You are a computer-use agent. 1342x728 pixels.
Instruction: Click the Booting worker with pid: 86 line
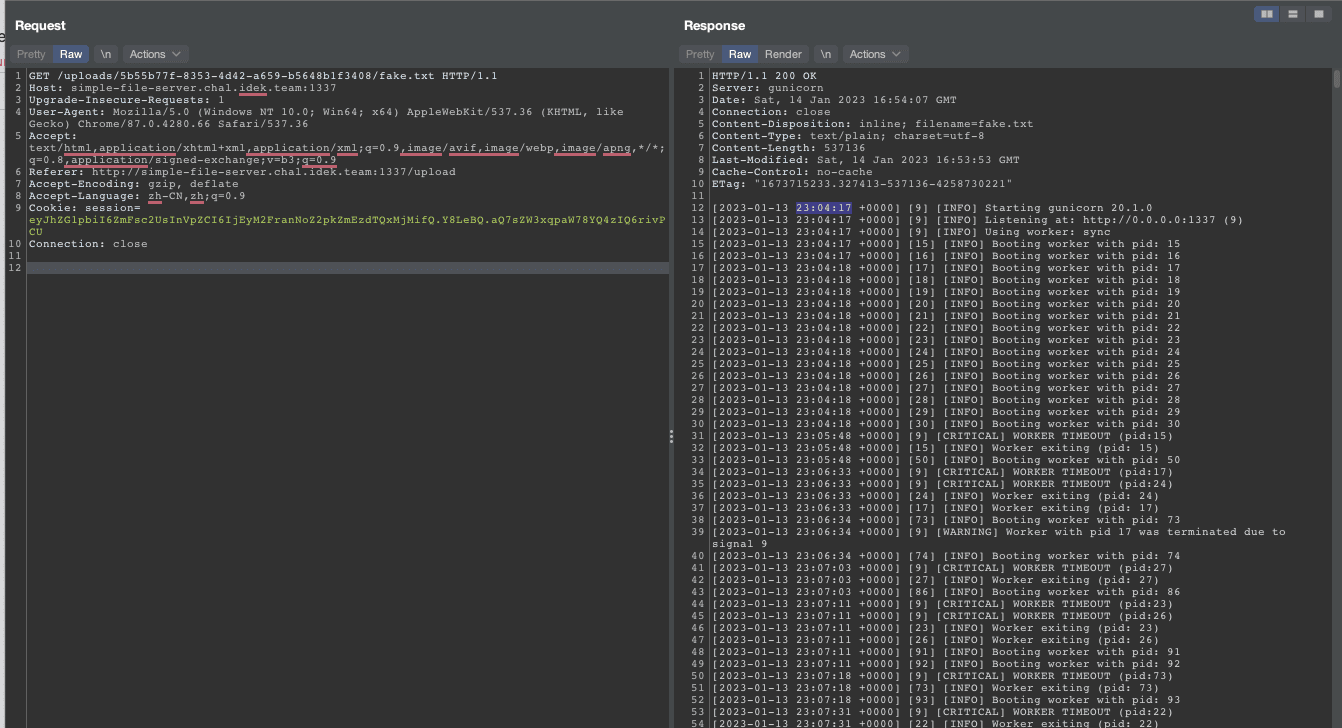tap(946, 592)
